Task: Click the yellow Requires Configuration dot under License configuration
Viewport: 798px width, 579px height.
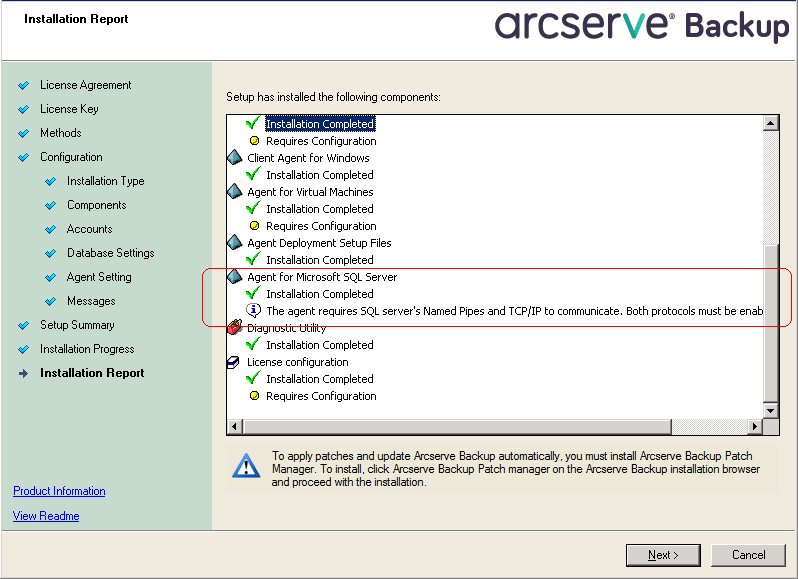Action: pos(254,395)
